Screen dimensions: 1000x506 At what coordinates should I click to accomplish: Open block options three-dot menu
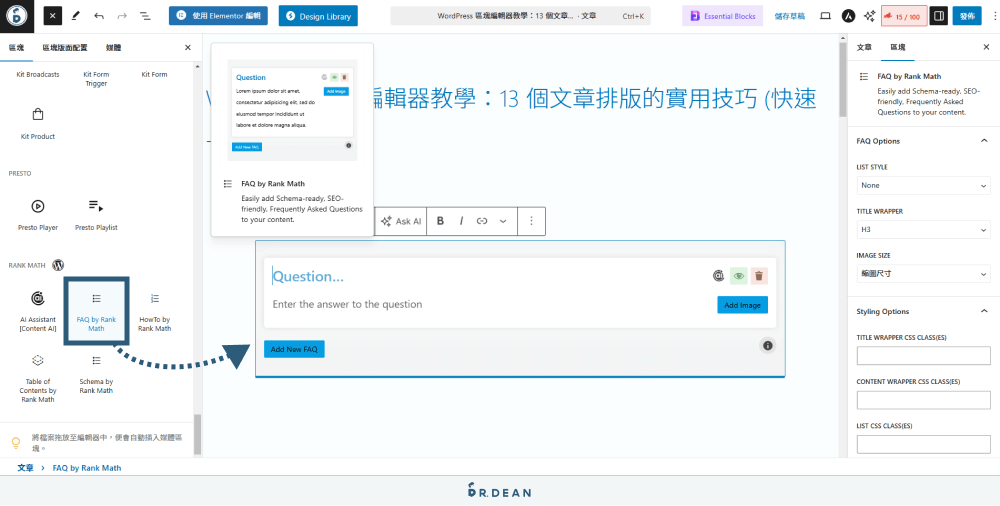tap(531, 221)
